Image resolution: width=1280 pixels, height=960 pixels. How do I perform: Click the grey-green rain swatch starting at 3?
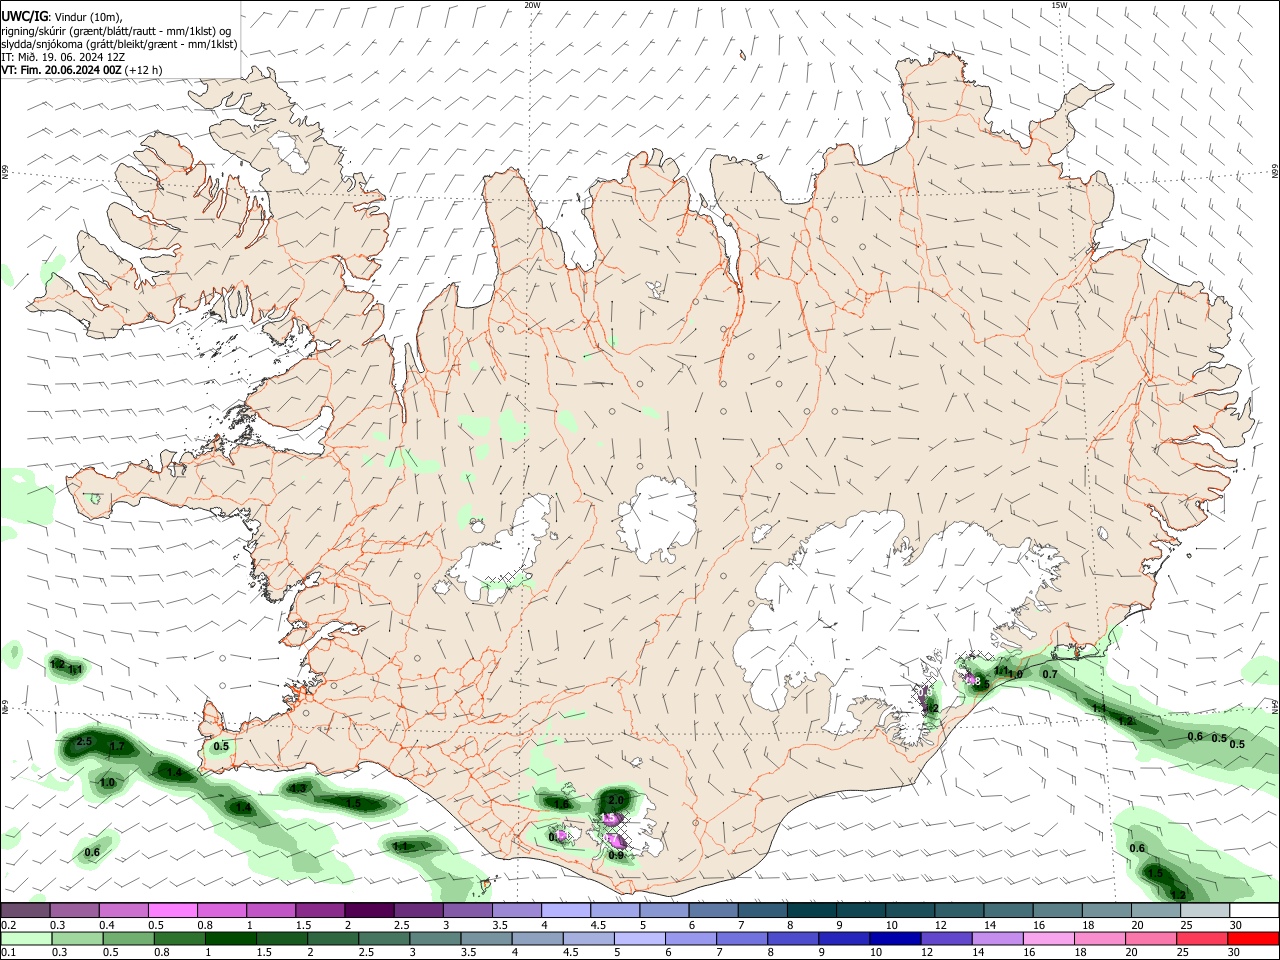click(434, 938)
